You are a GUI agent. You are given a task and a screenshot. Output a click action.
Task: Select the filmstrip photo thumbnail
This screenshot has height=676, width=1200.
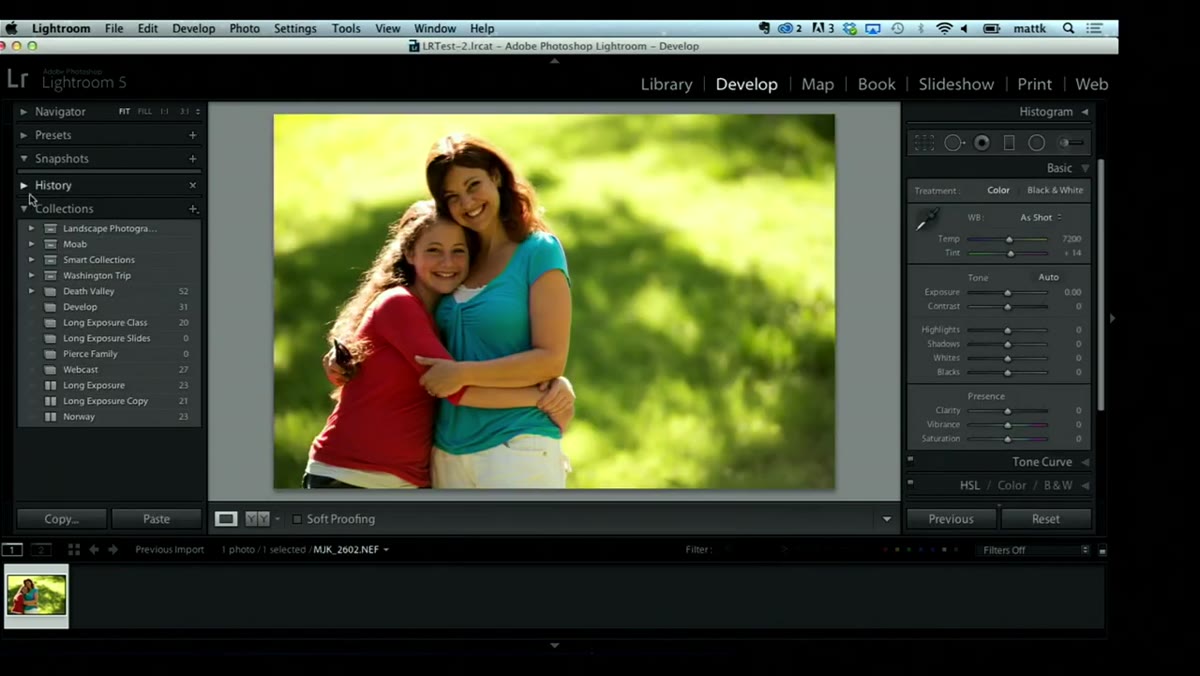[36, 595]
